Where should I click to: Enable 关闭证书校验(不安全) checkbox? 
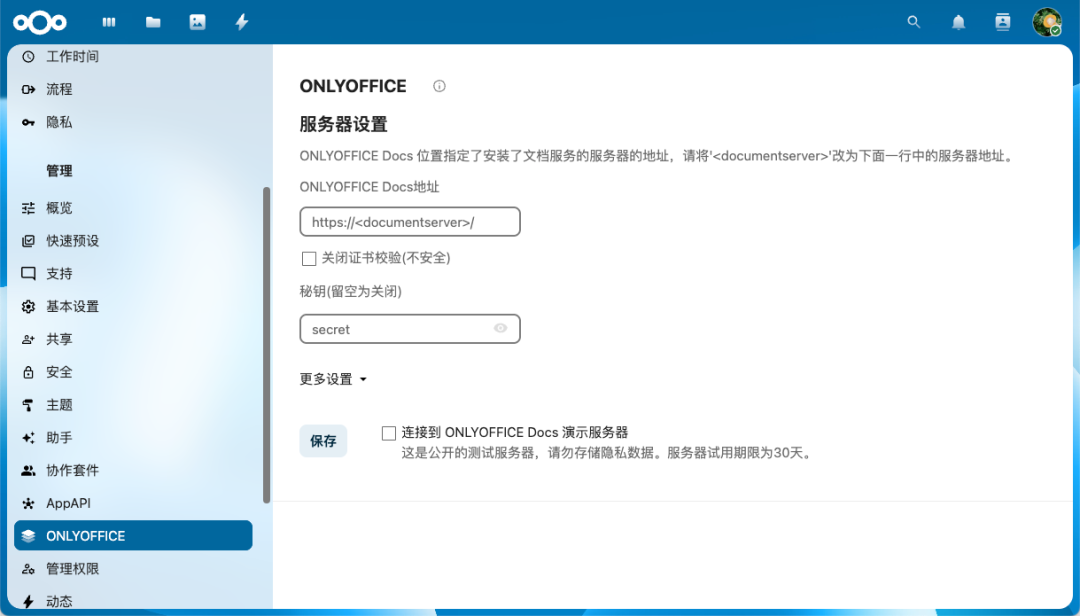[x=309, y=258]
